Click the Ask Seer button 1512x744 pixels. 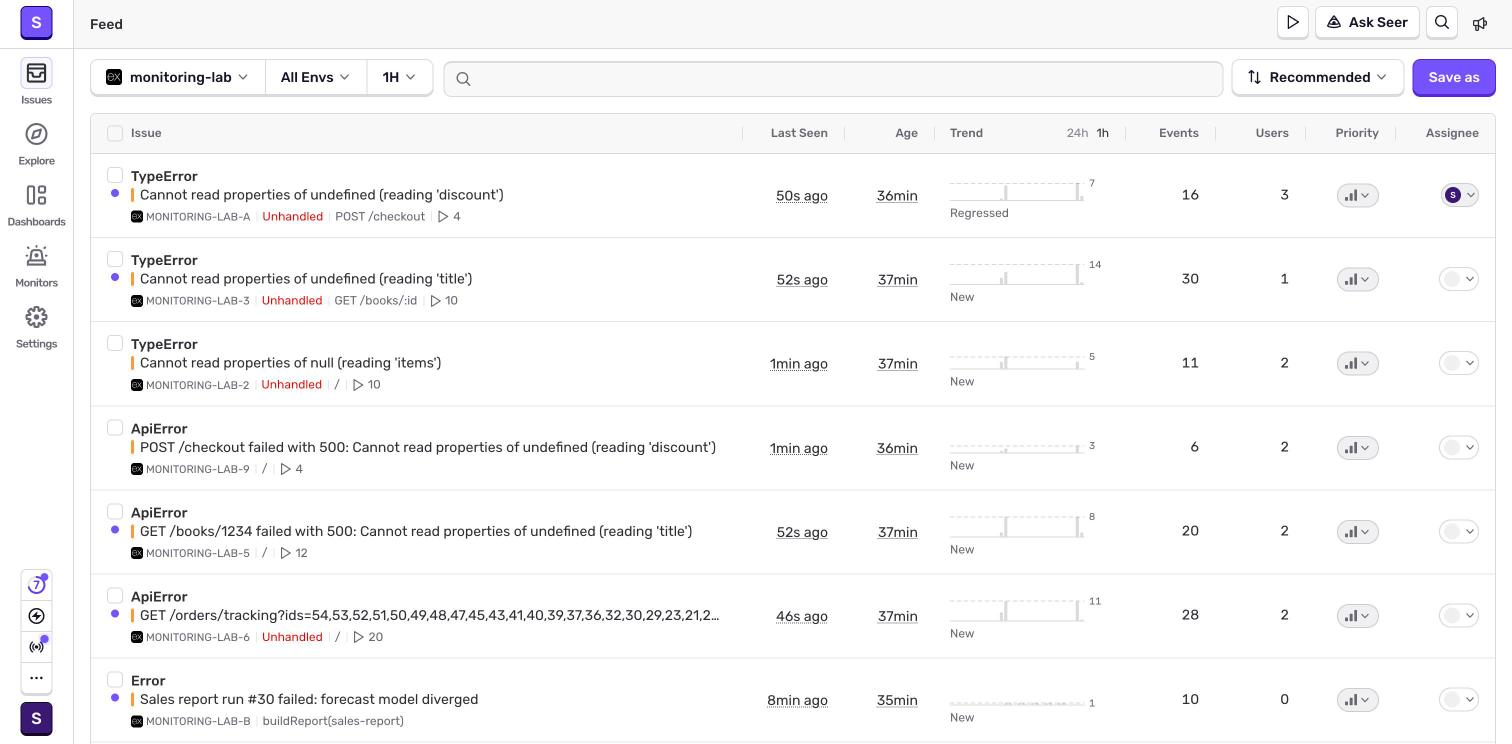1367,22
